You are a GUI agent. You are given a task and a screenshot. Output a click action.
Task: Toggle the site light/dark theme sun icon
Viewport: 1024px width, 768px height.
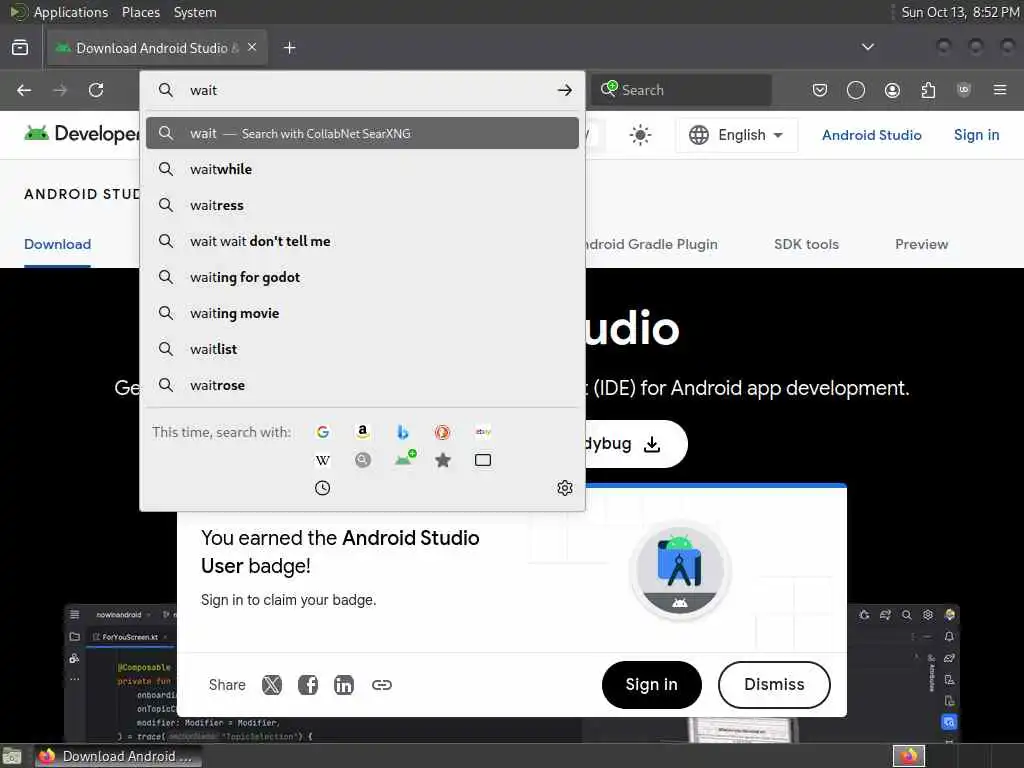[640, 135]
